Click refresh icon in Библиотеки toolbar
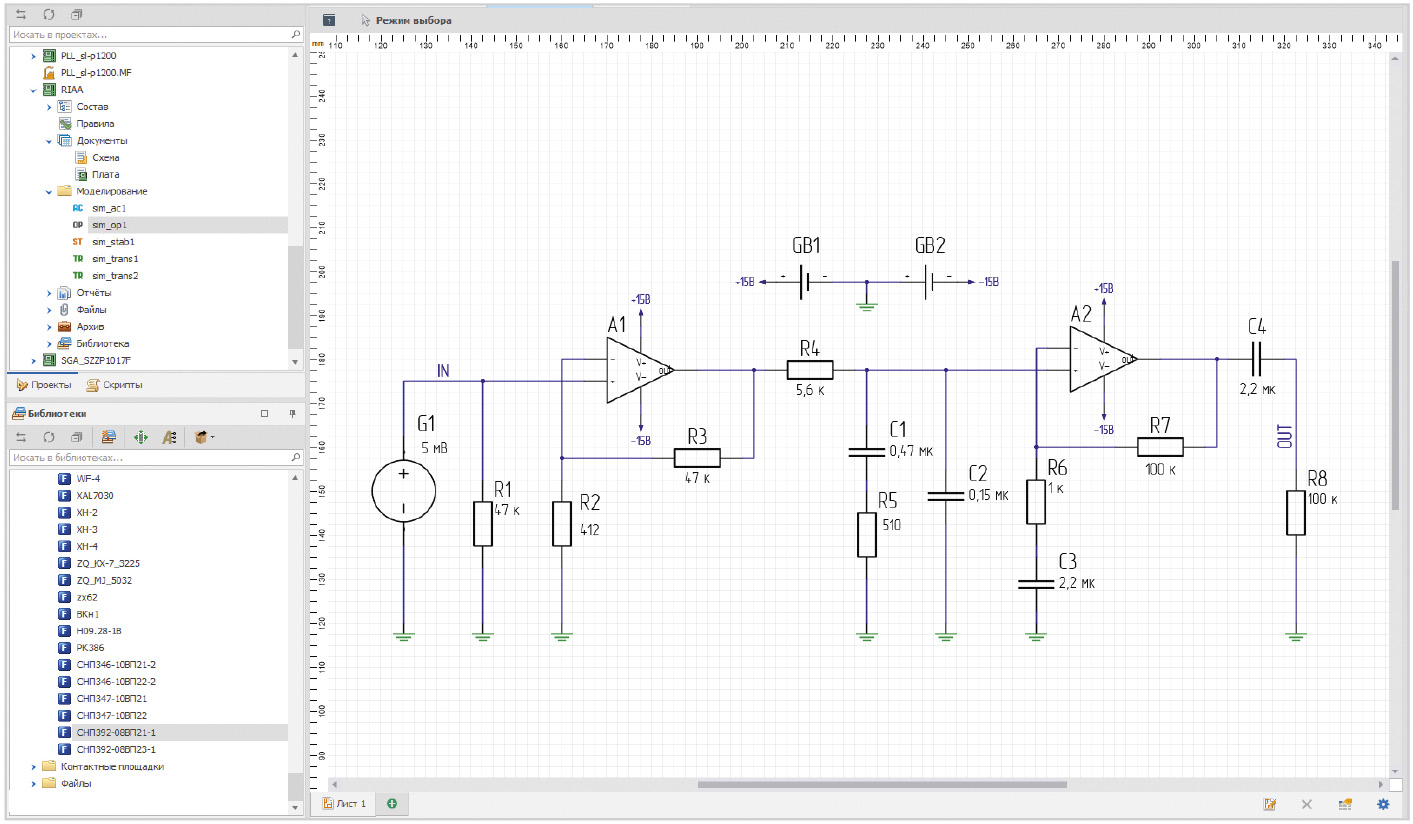 47,437
